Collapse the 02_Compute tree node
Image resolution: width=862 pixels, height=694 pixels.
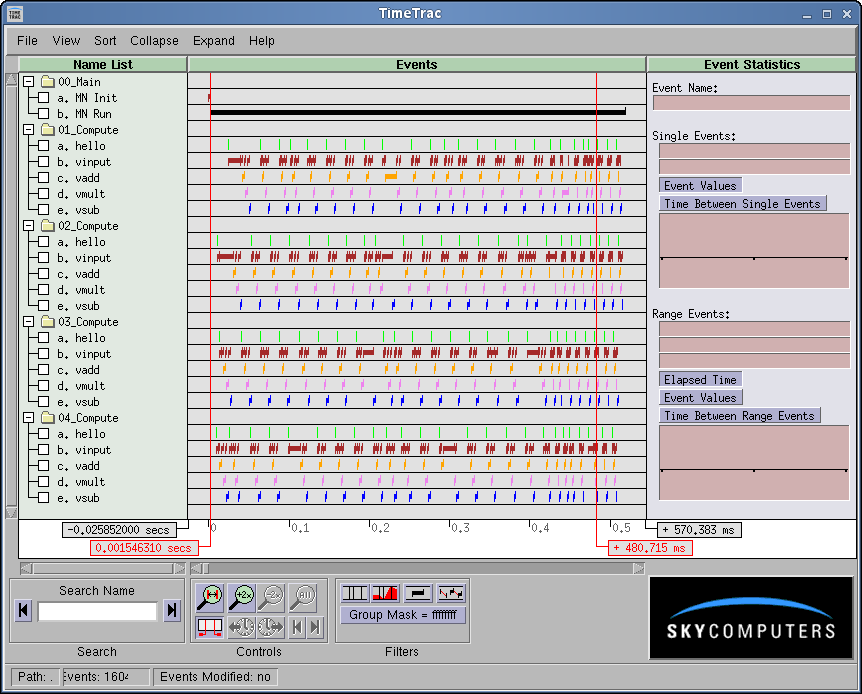click(x=29, y=225)
